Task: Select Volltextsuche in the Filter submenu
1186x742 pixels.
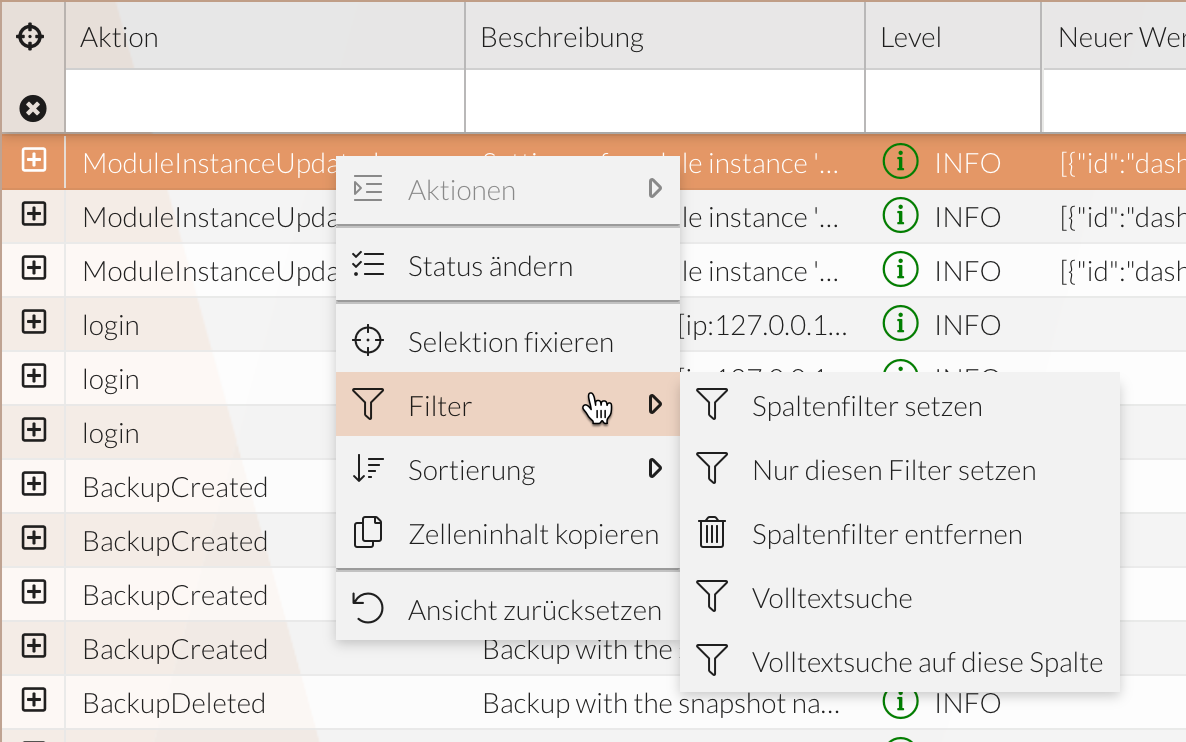Action: tap(833, 597)
